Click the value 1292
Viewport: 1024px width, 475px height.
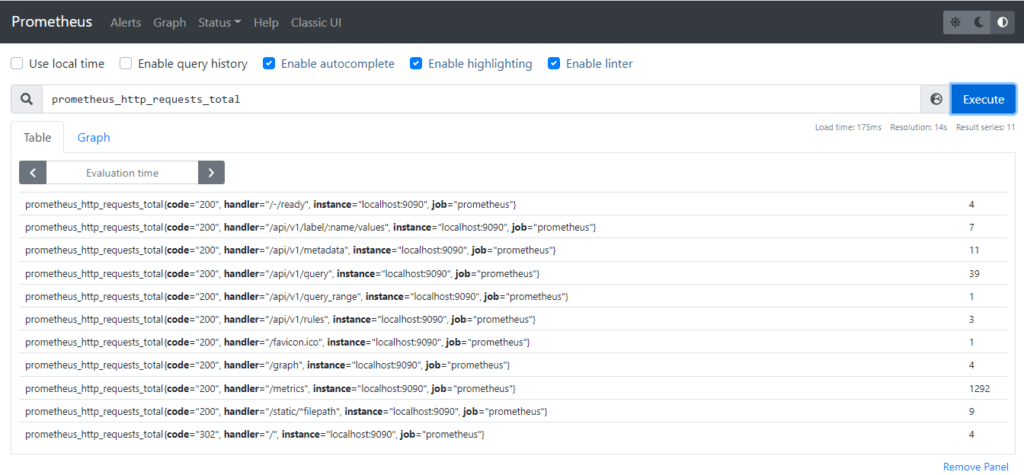pyautogui.click(x=980, y=389)
